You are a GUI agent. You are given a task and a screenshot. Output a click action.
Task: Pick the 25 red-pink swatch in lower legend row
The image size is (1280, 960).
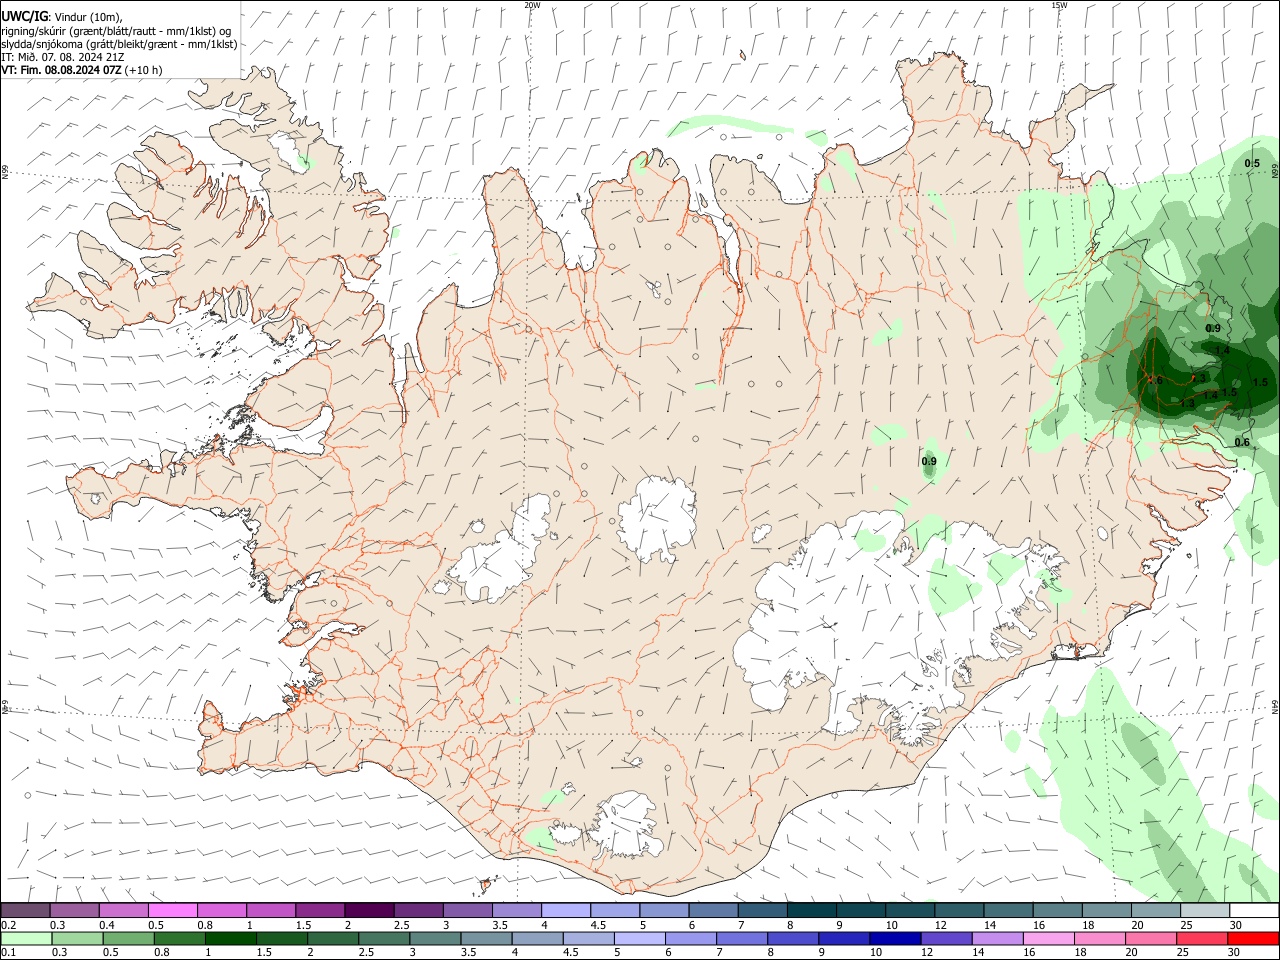coord(1201,938)
